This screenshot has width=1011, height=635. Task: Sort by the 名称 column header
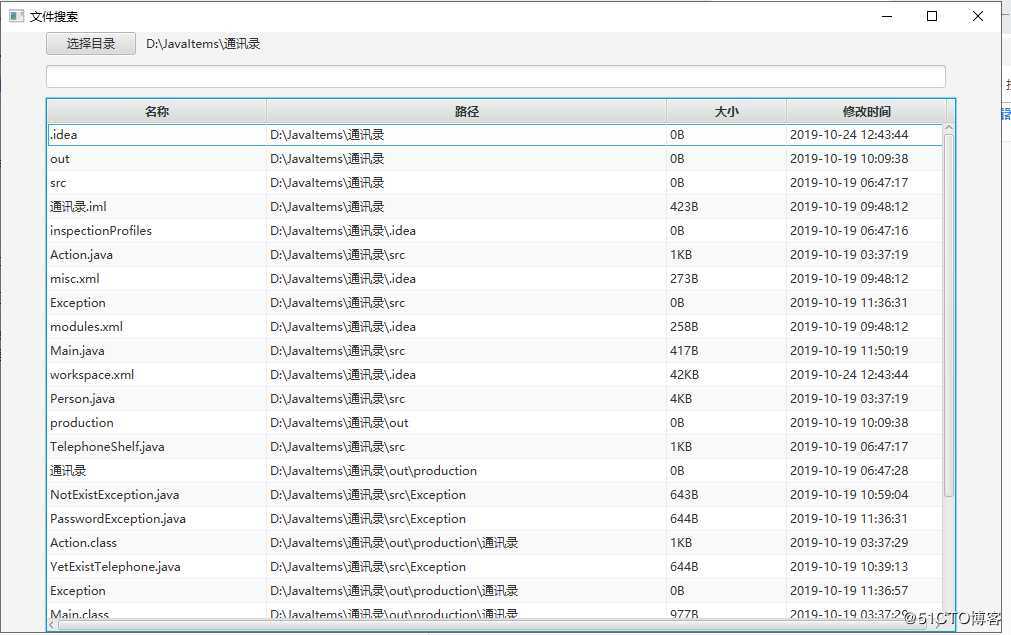[157, 112]
